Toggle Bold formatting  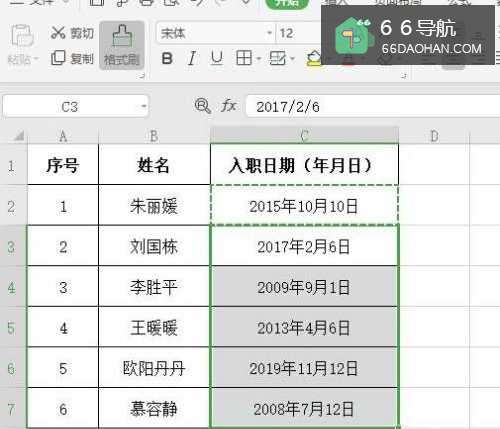[167, 59]
